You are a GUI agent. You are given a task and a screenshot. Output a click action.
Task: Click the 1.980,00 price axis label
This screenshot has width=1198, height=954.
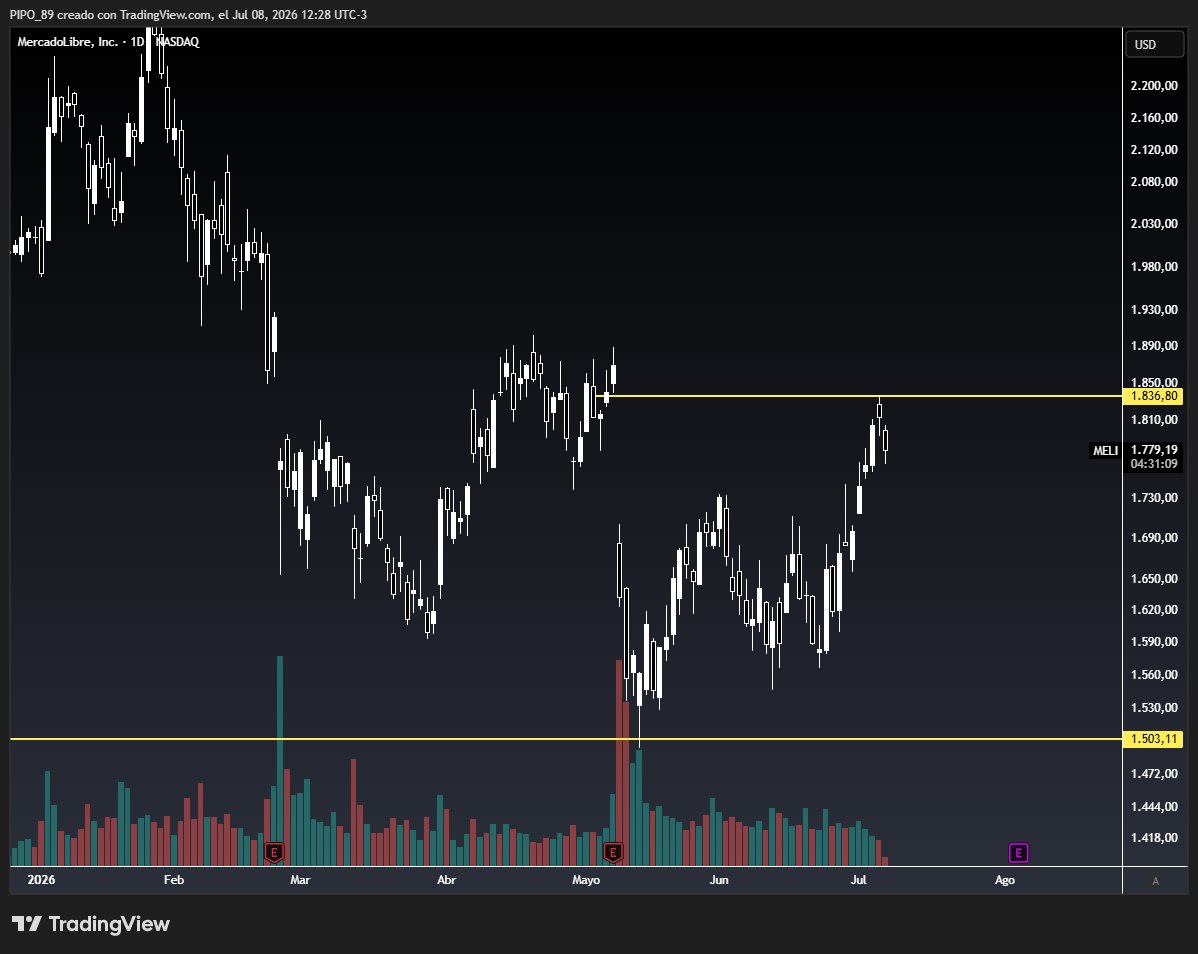[1154, 267]
